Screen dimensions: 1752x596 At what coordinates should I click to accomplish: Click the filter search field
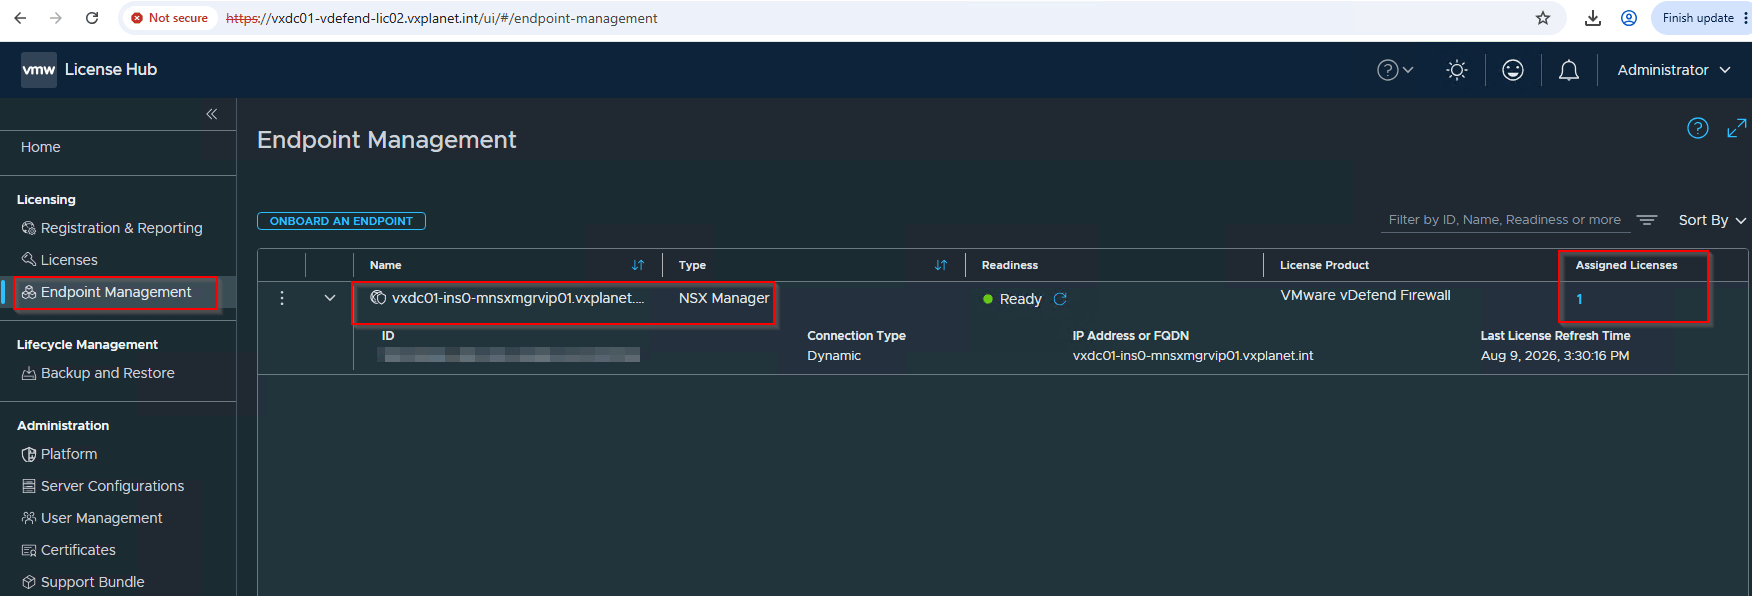pos(1504,220)
